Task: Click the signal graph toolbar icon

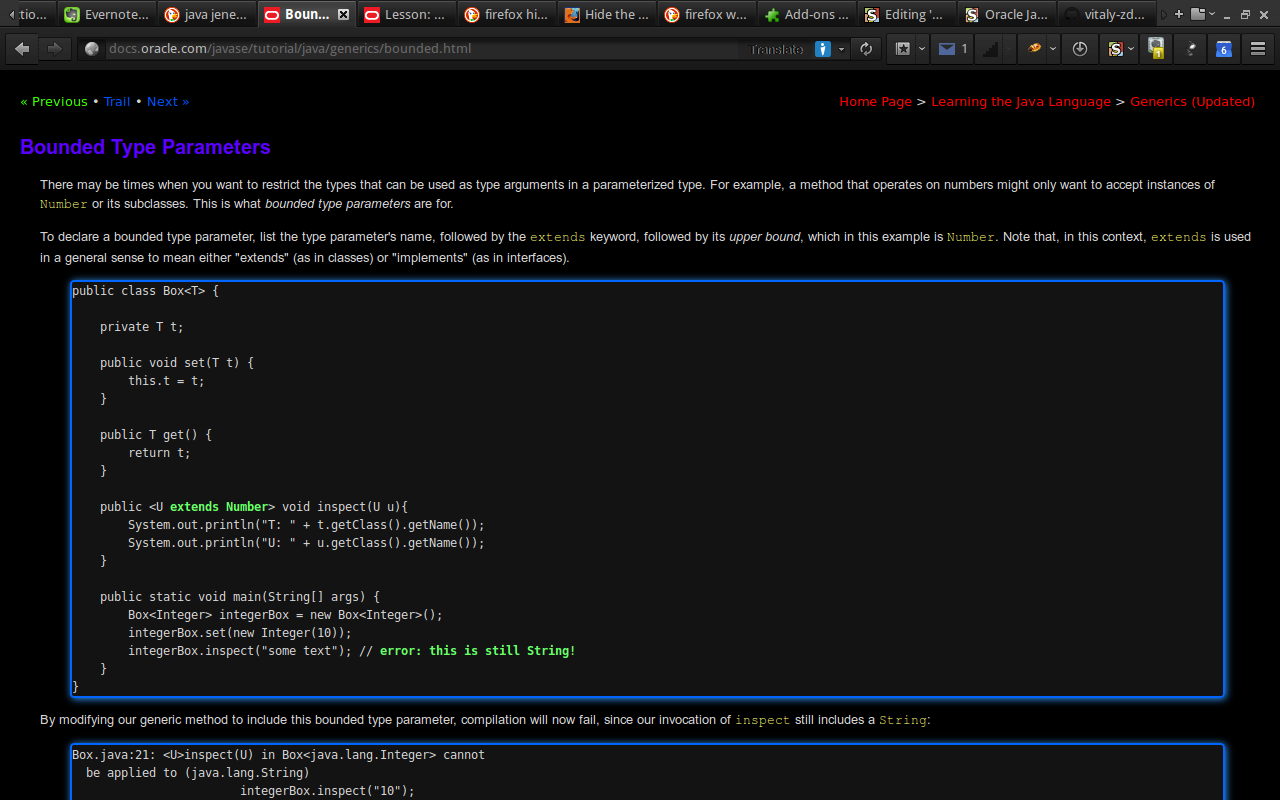Action: (x=990, y=48)
